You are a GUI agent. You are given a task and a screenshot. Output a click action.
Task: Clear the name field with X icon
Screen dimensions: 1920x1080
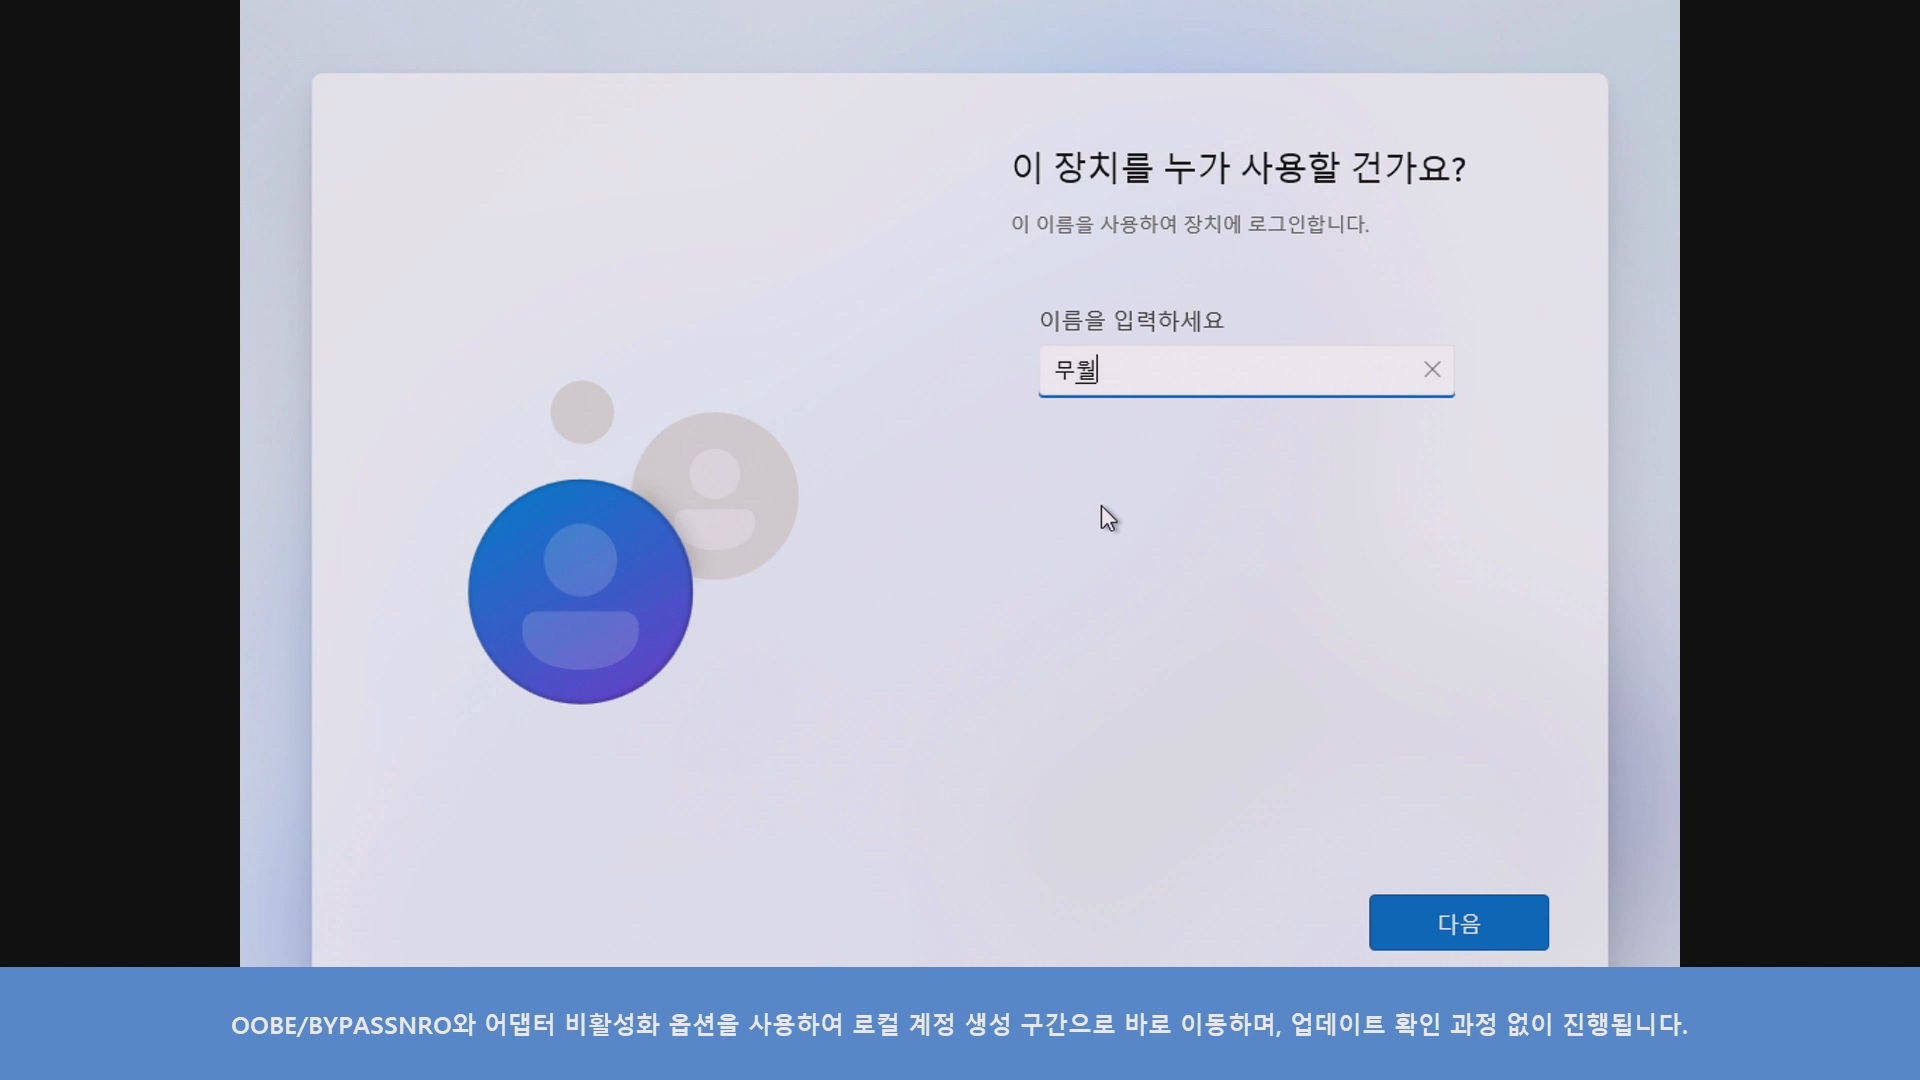[x=1432, y=370]
